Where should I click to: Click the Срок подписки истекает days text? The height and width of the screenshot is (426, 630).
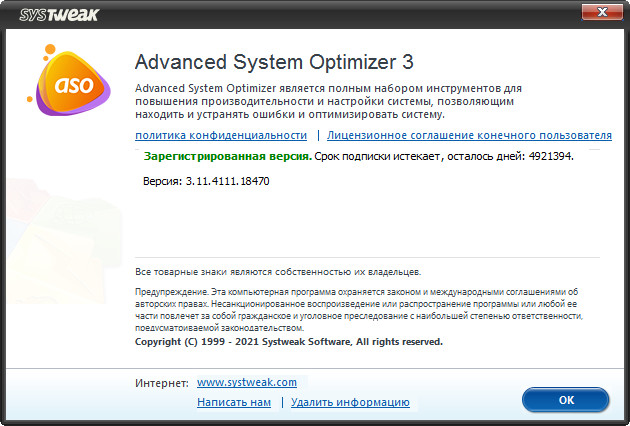tap(444, 157)
